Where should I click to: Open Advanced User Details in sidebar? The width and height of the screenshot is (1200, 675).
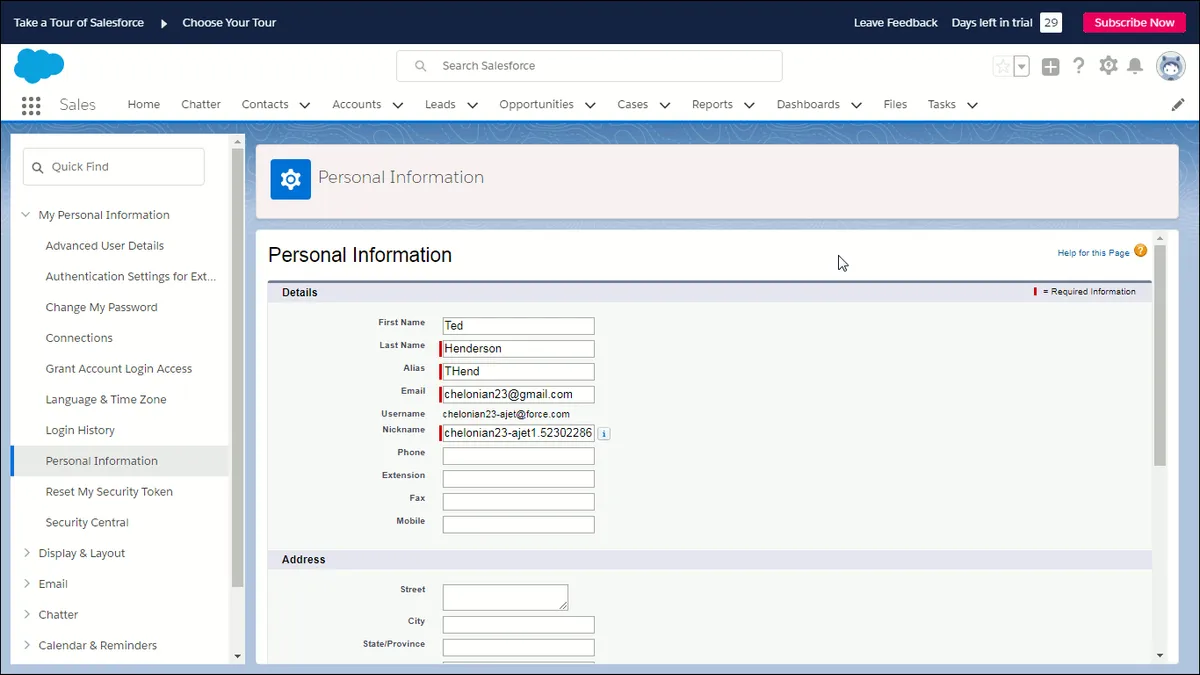pos(105,246)
